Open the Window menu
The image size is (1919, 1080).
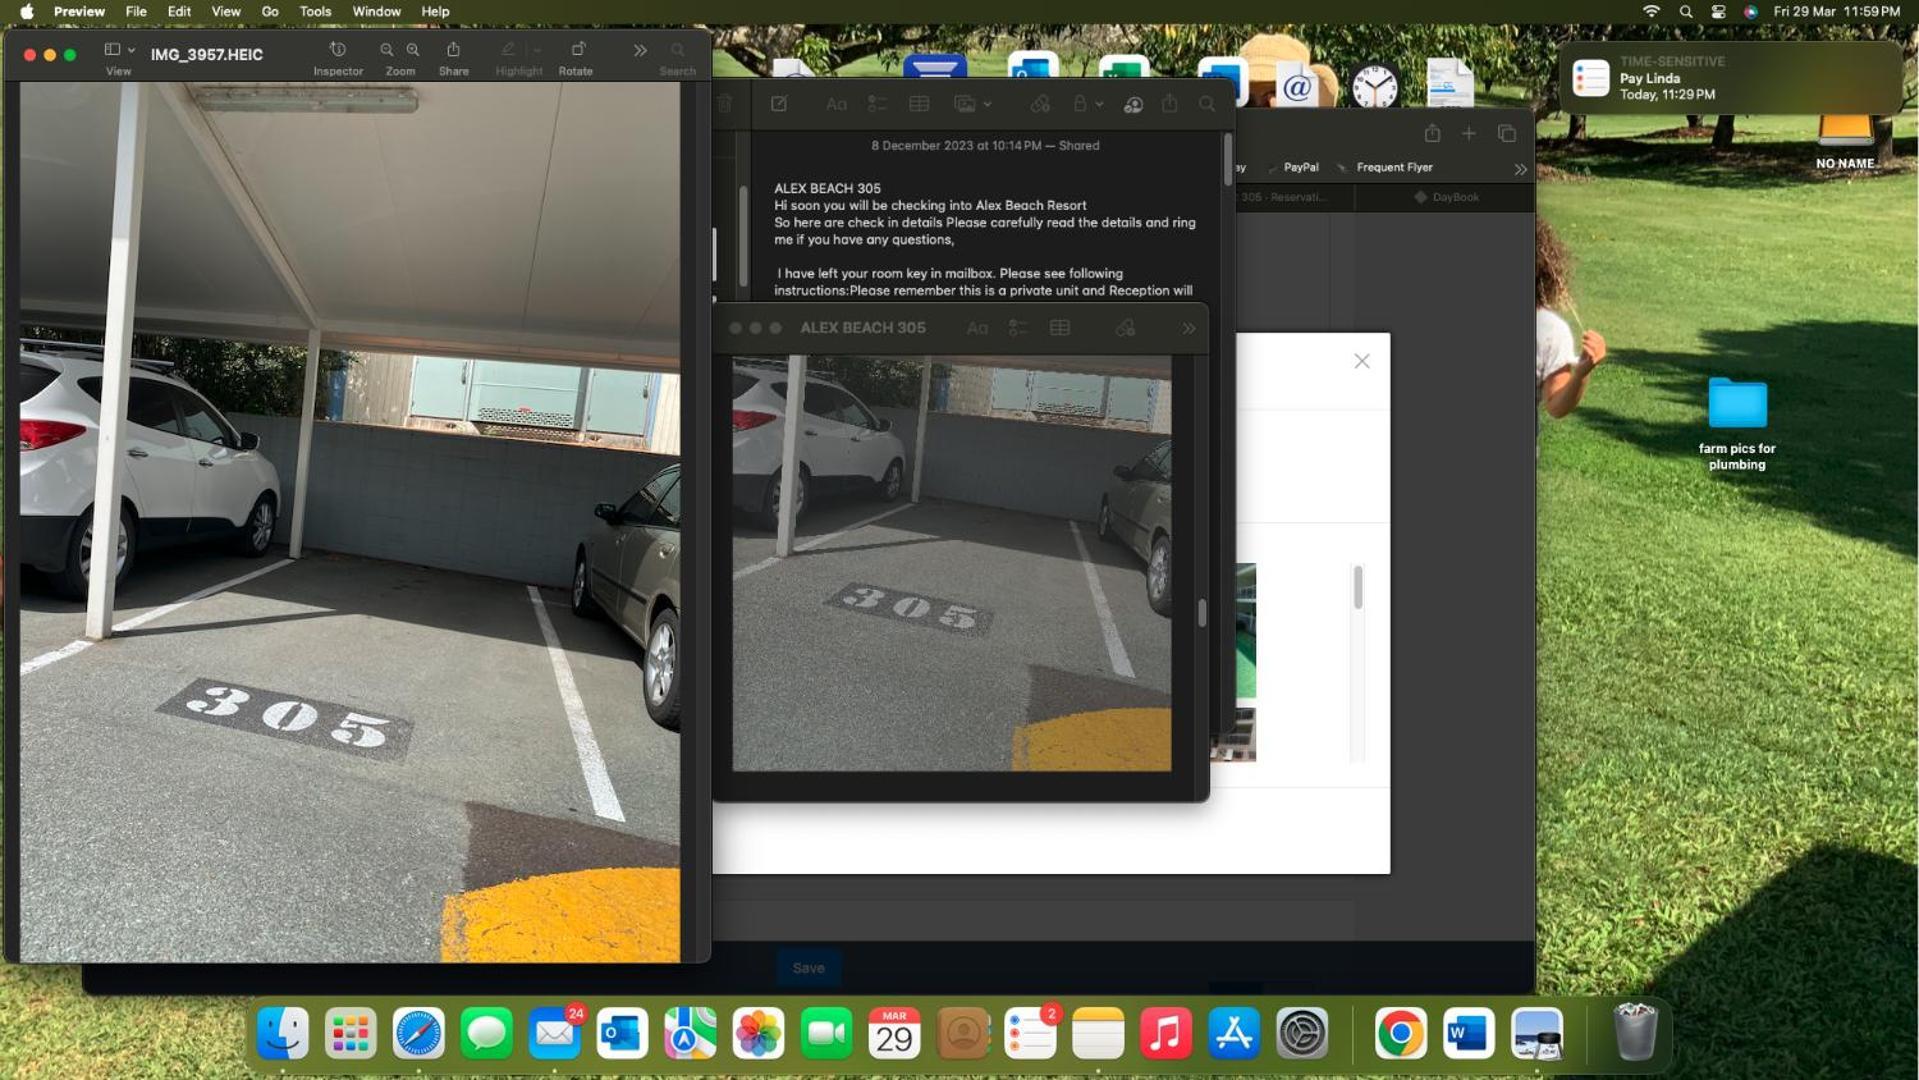click(x=376, y=11)
